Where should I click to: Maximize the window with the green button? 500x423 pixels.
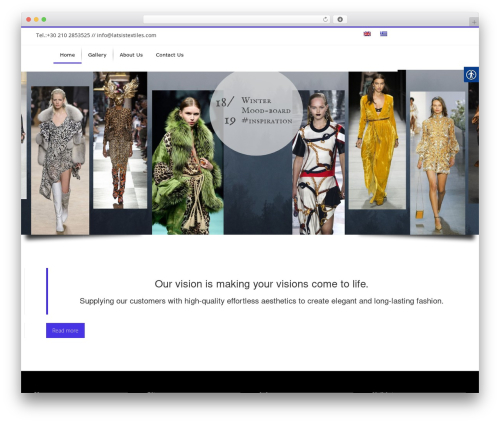point(44,19)
